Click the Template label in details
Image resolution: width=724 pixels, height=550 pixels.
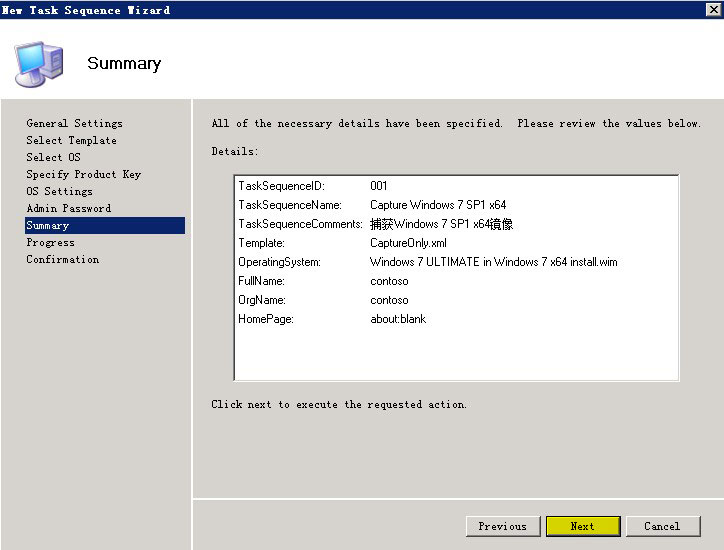[x=261, y=243]
